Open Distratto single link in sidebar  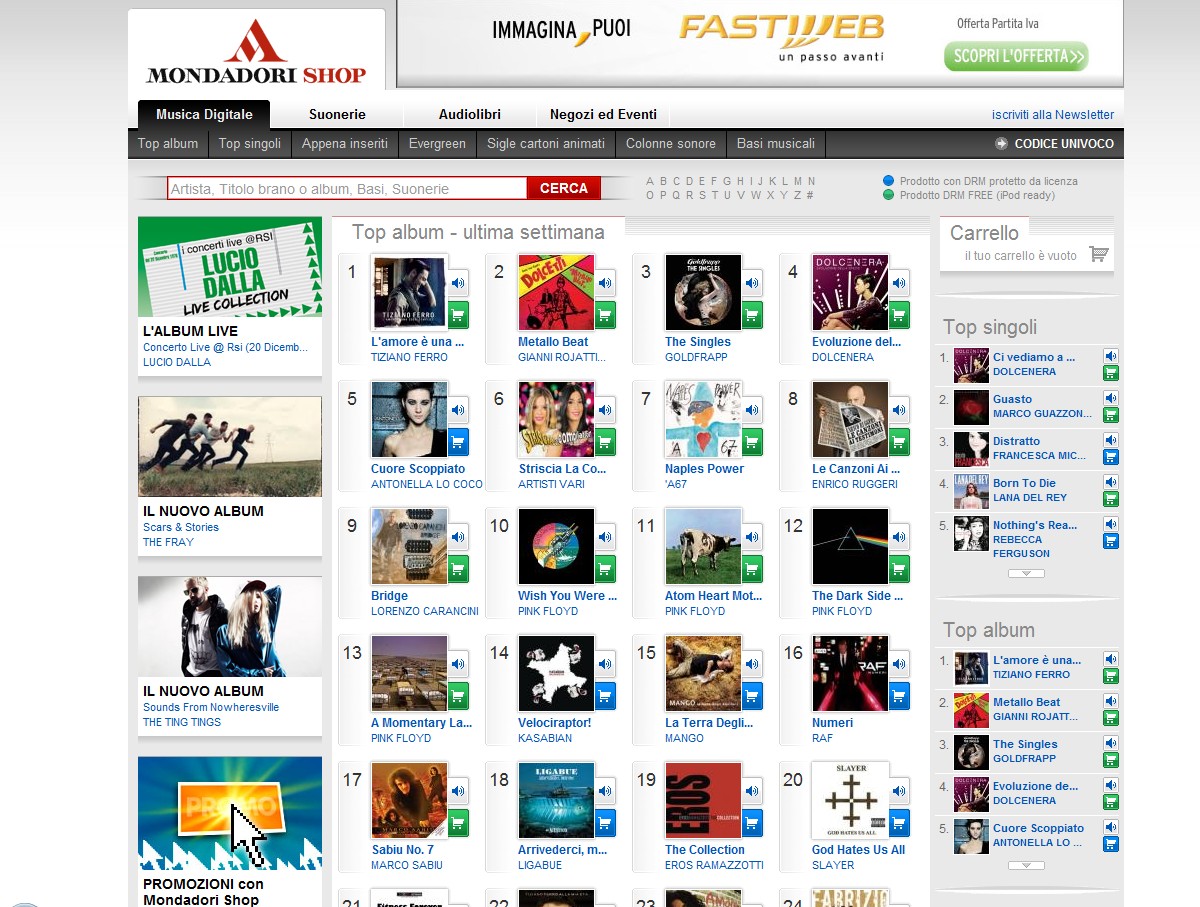[x=1016, y=441]
